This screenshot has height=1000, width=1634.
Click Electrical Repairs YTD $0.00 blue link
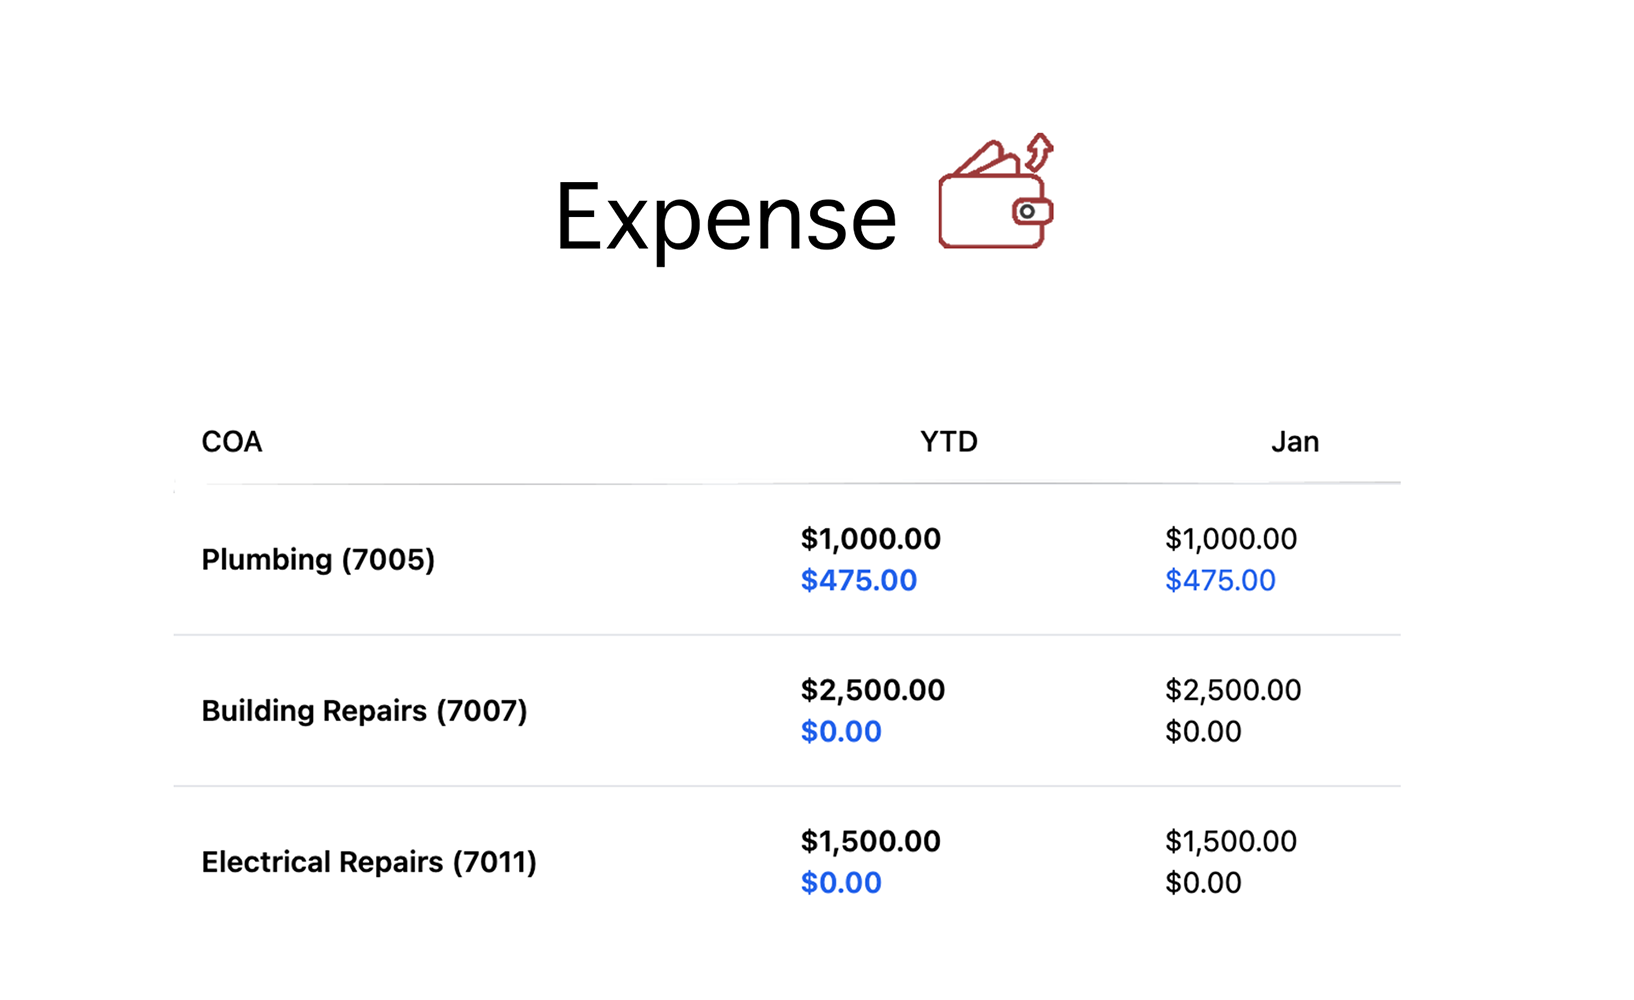(841, 883)
